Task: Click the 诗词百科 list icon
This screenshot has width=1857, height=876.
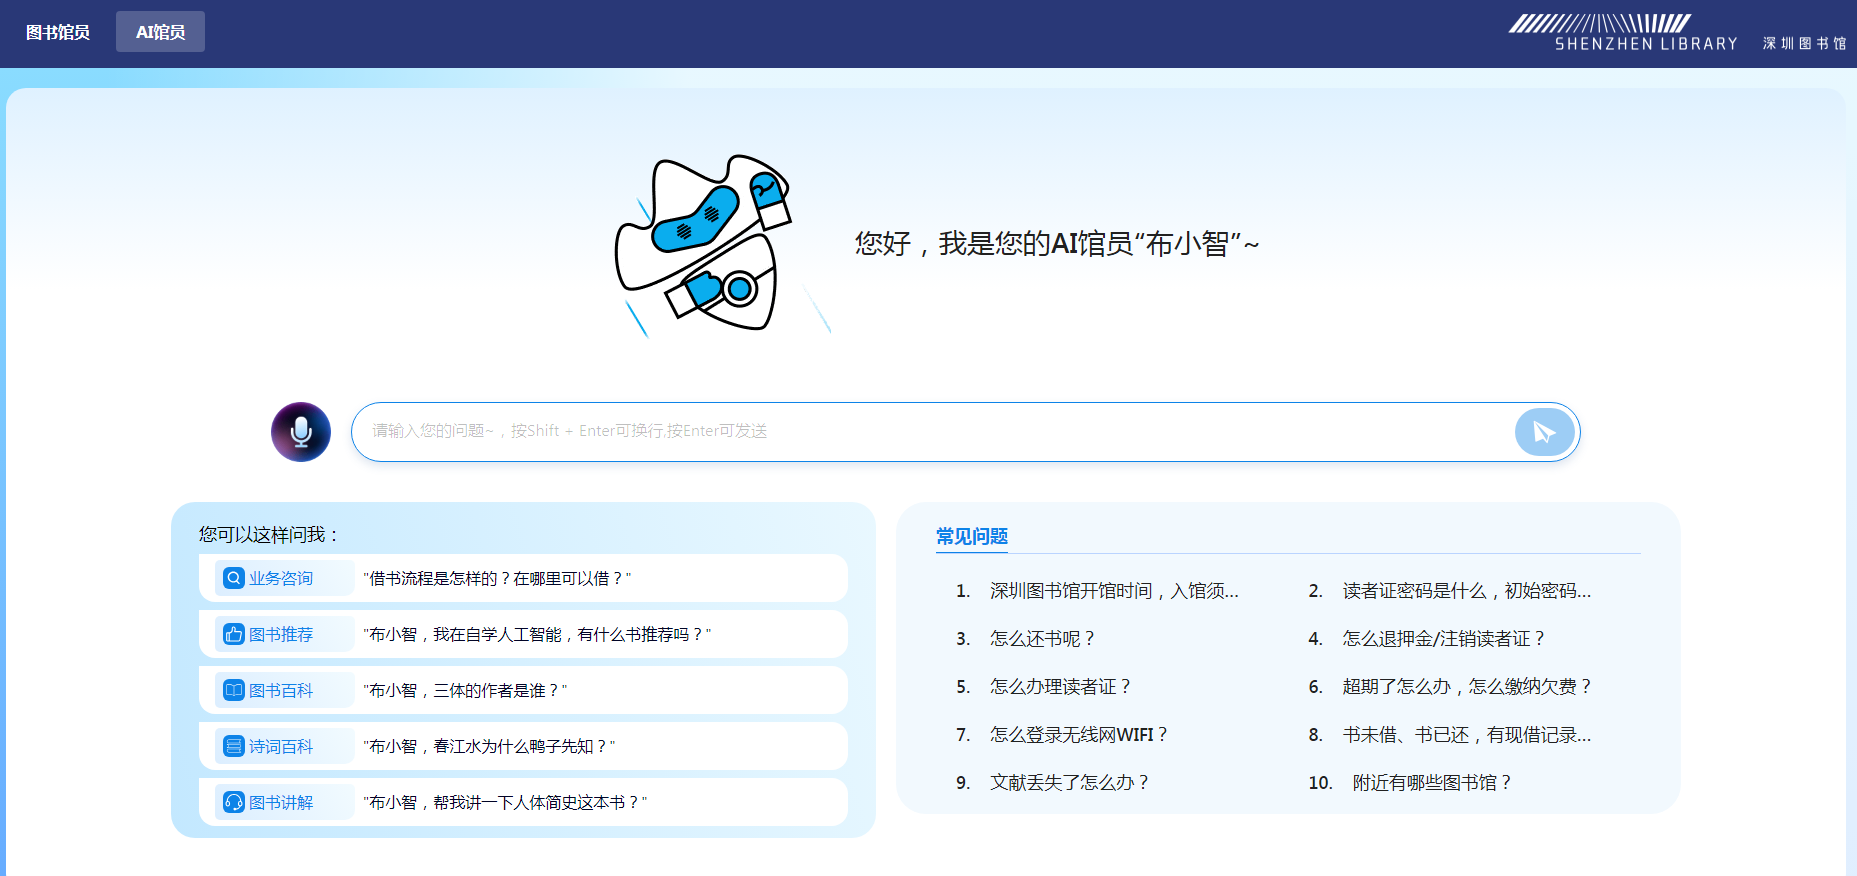Action: click(x=234, y=746)
